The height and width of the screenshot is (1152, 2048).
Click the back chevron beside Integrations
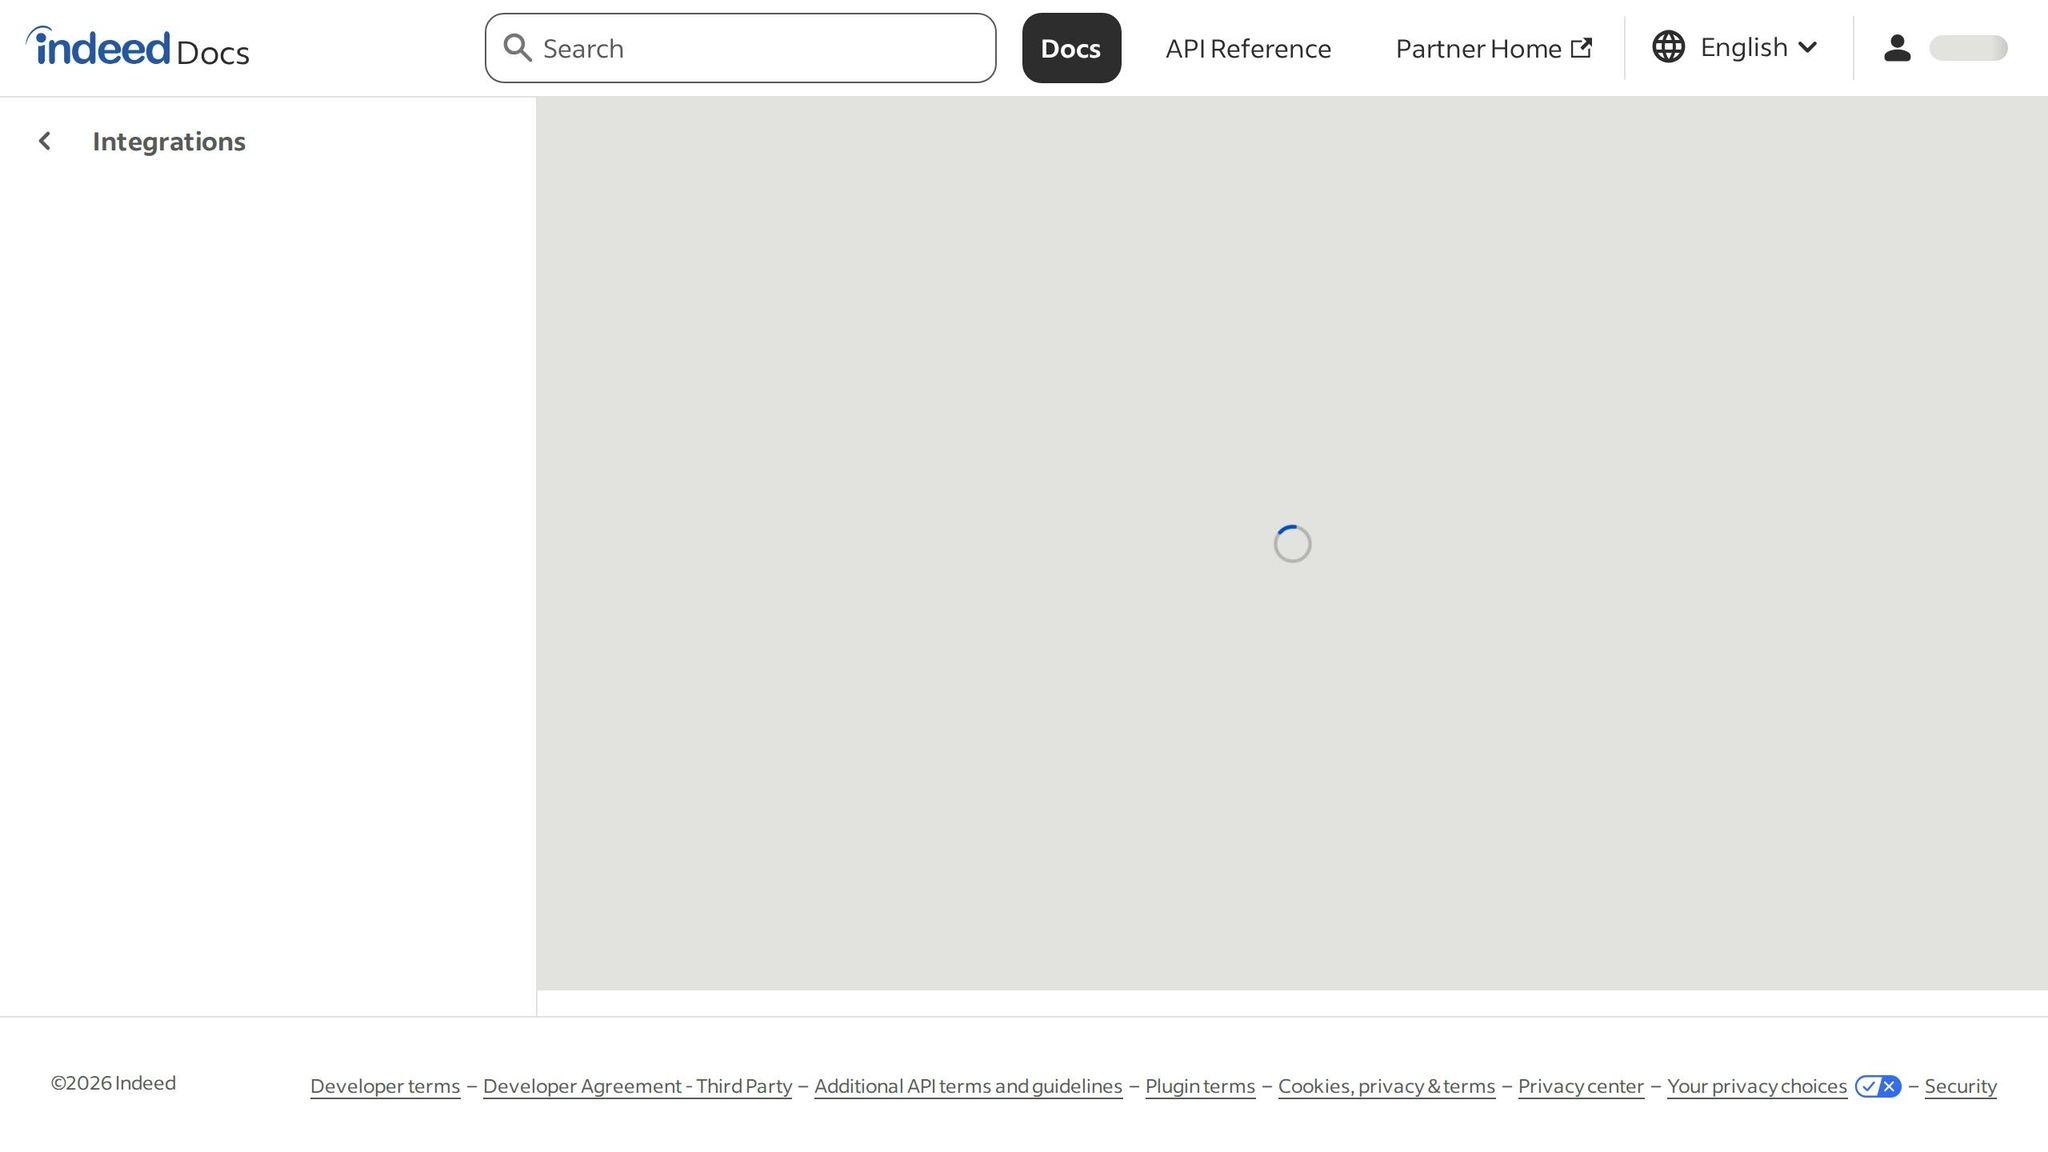(x=45, y=141)
